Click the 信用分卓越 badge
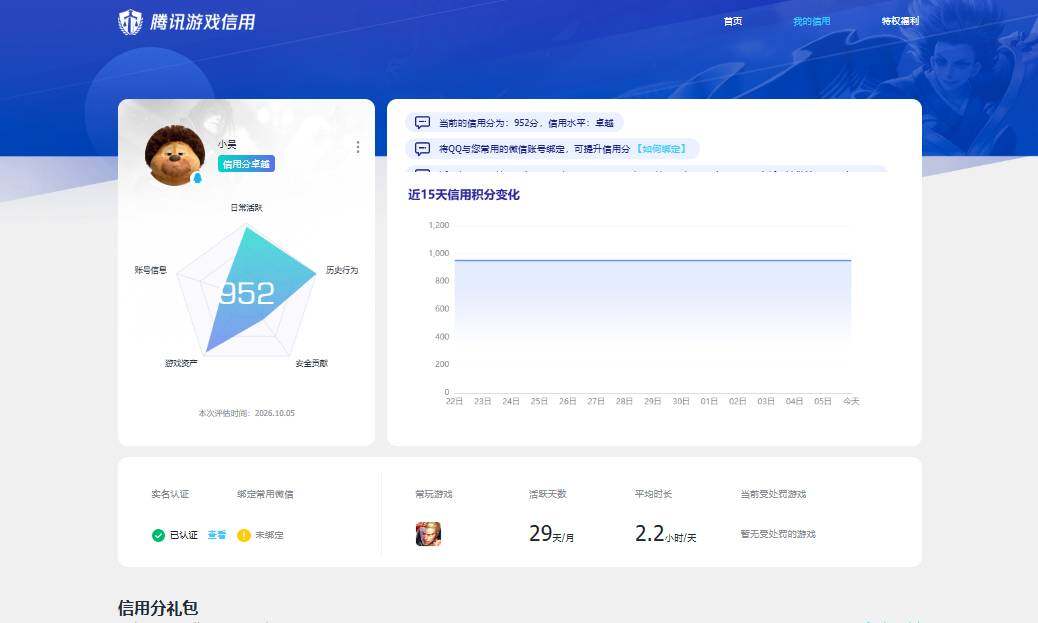This screenshot has width=1038, height=623. [246, 164]
